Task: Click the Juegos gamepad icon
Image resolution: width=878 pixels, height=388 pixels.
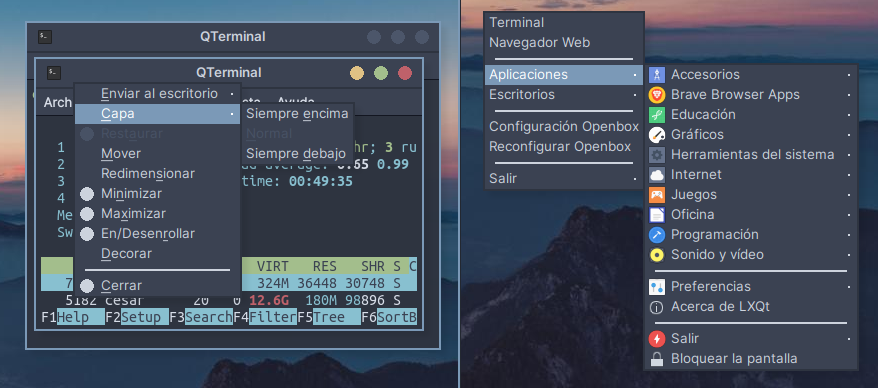Action: point(656,195)
